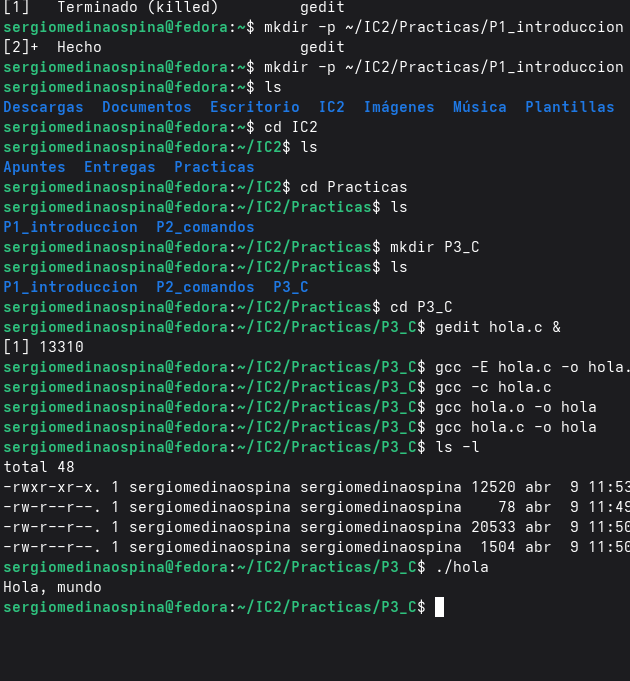Select the Música directory in the listing

479,107
